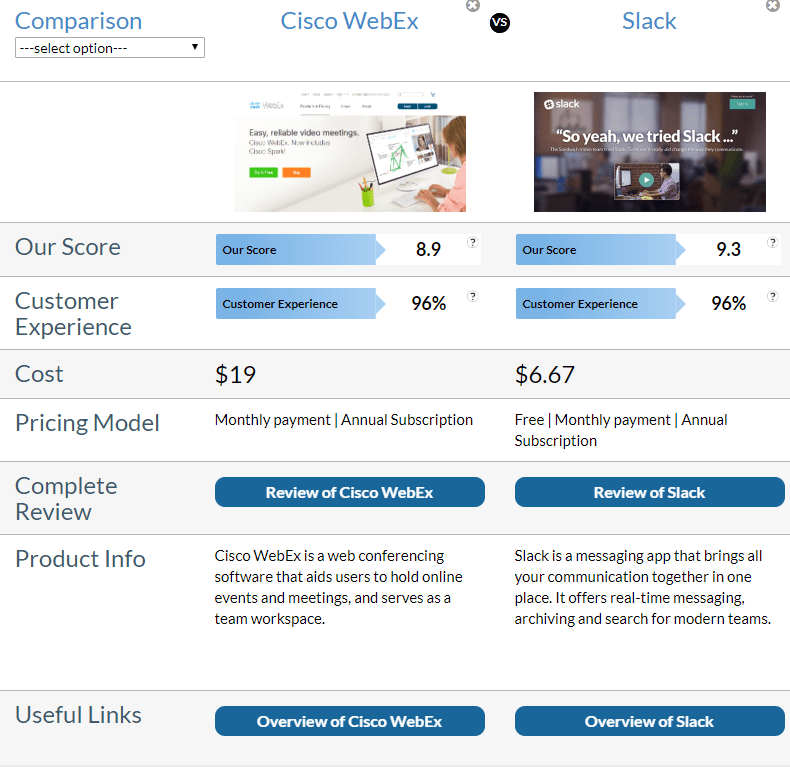Click Cisco WebEx pricing model text
The height and width of the screenshot is (767, 790).
[x=344, y=420]
